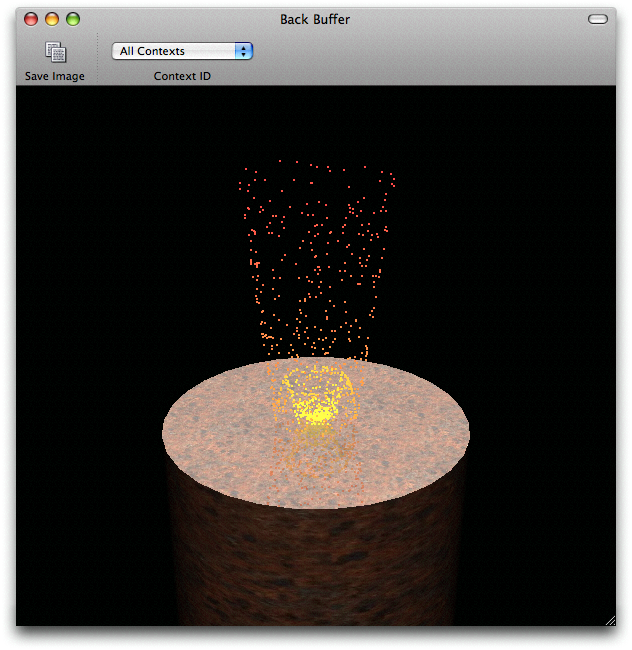Click the glowing yellow particle emitter center
Image resolution: width=632 pixels, height=650 pixels.
(x=318, y=413)
